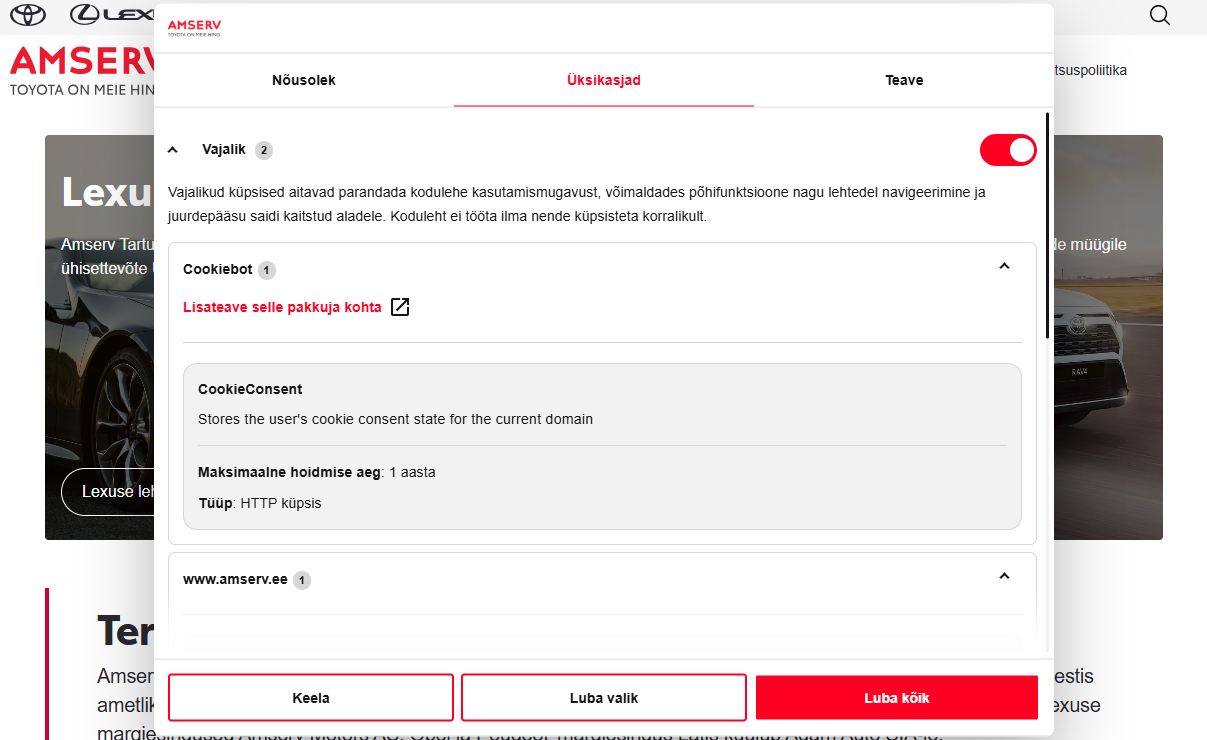Click the Amserv logo on the background page
Viewport: 1207px width, 740px height.
coord(82,70)
